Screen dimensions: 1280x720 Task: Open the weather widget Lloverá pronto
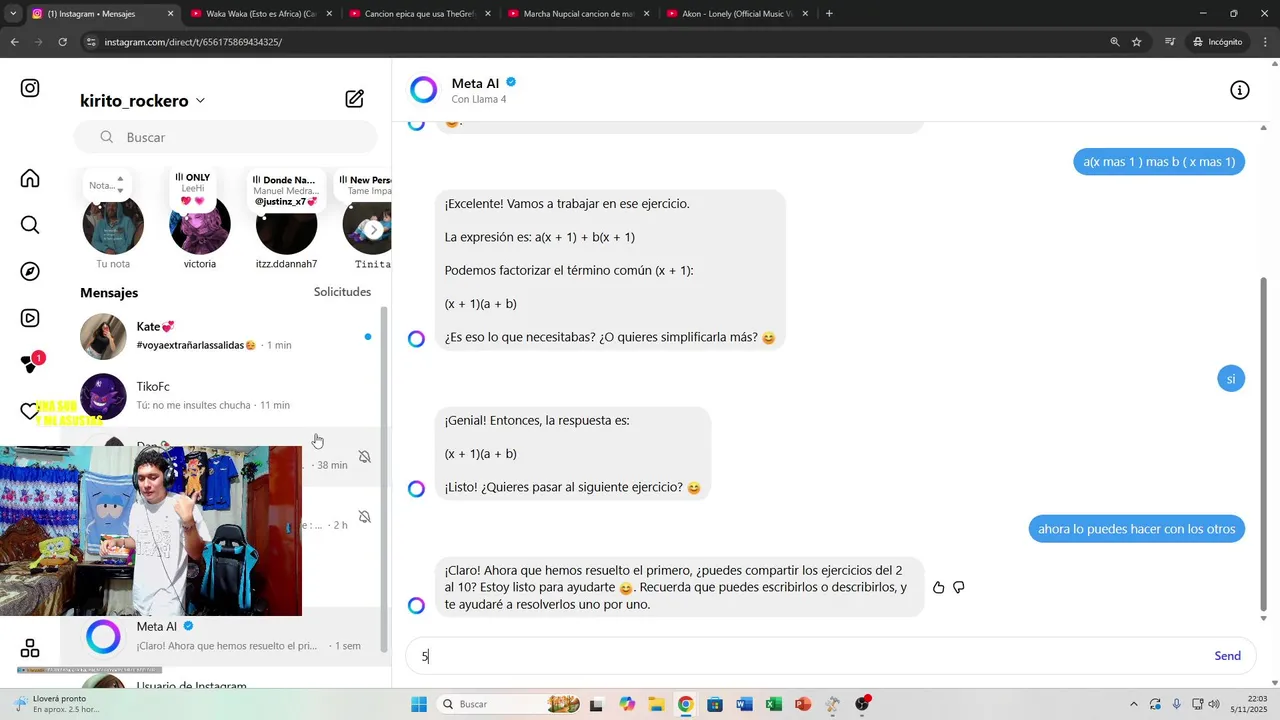55,704
